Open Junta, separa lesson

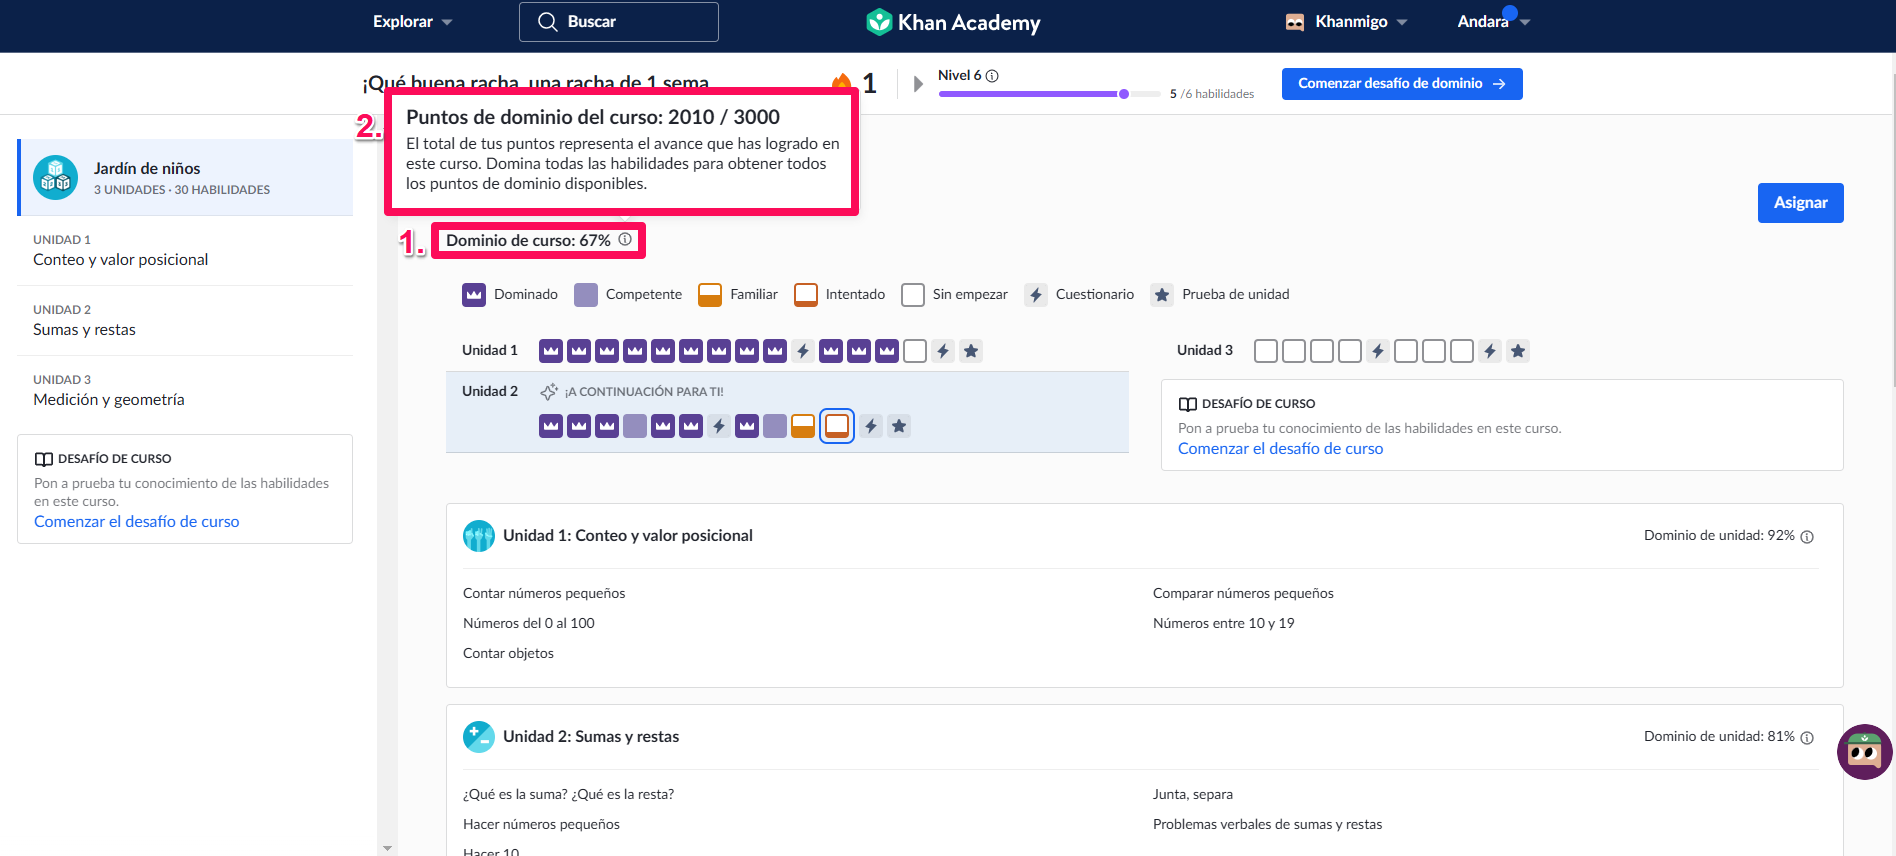(x=1193, y=795)
